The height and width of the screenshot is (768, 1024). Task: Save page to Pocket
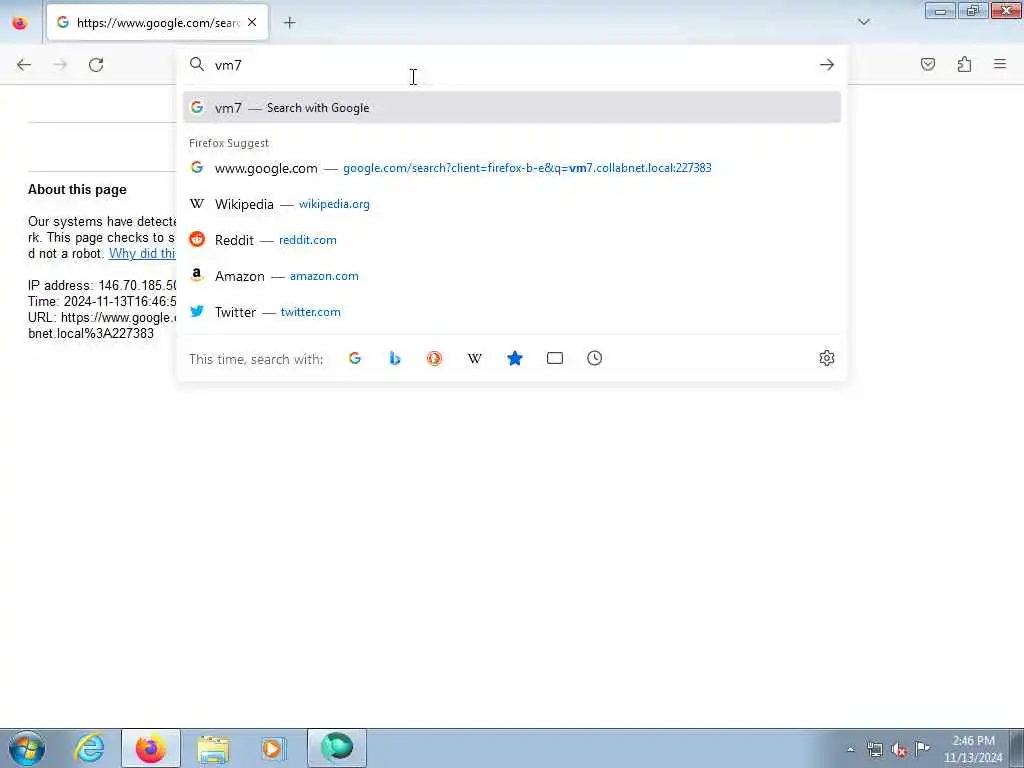tap(928, 64)
